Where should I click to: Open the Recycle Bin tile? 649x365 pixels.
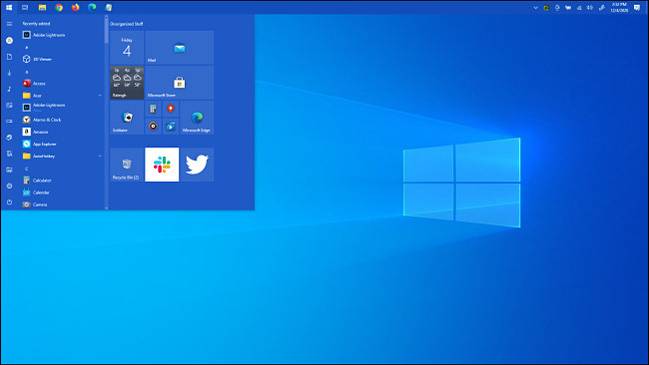click(x=127, y=165)
